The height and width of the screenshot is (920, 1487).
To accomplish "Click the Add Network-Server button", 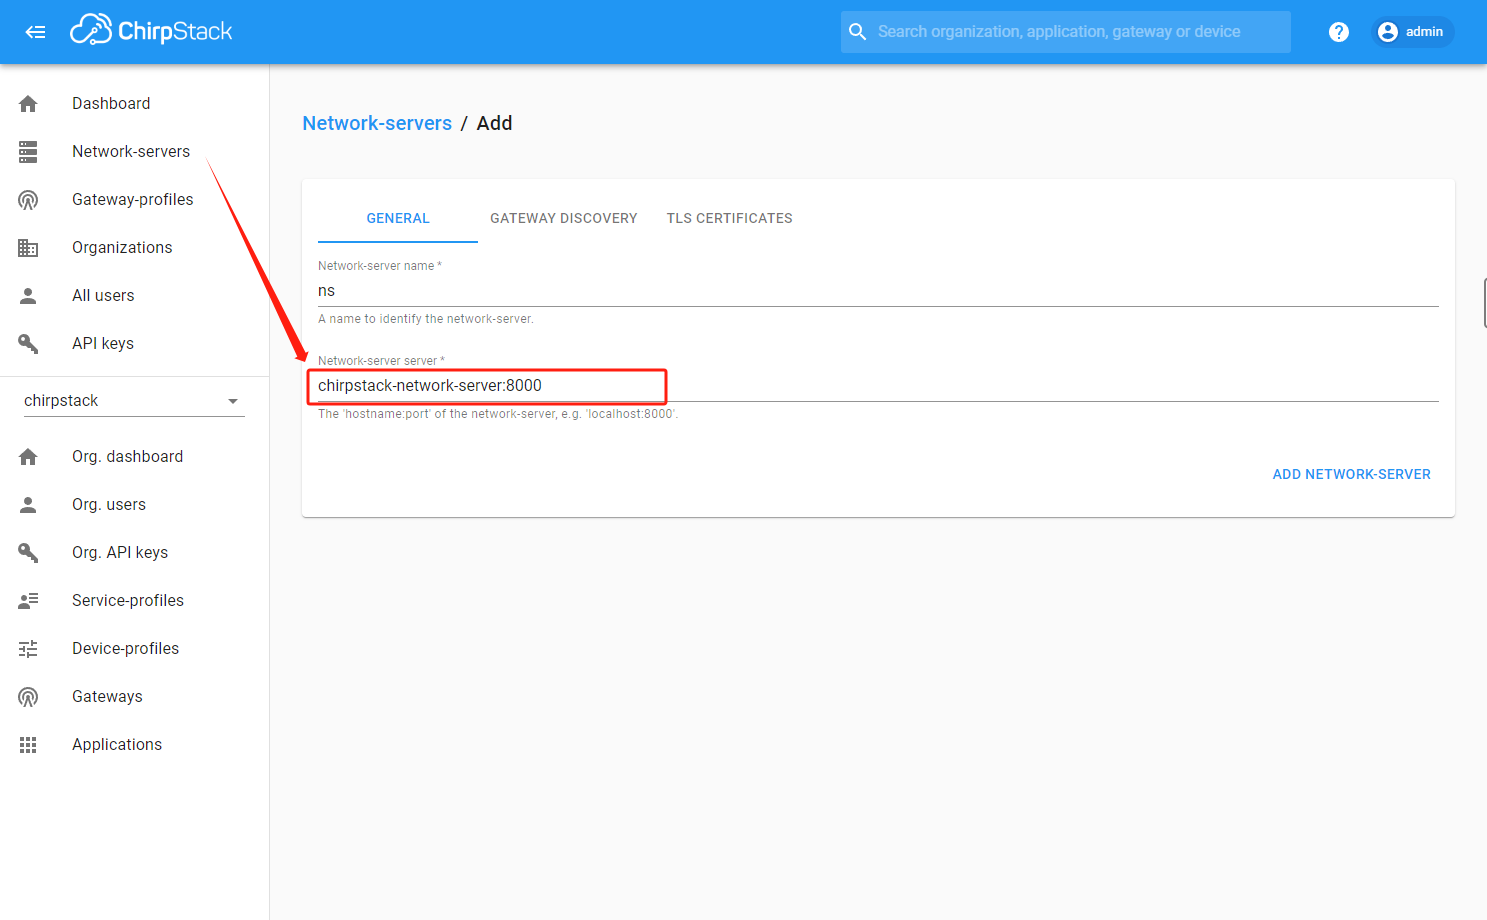I will (1351, 475).
